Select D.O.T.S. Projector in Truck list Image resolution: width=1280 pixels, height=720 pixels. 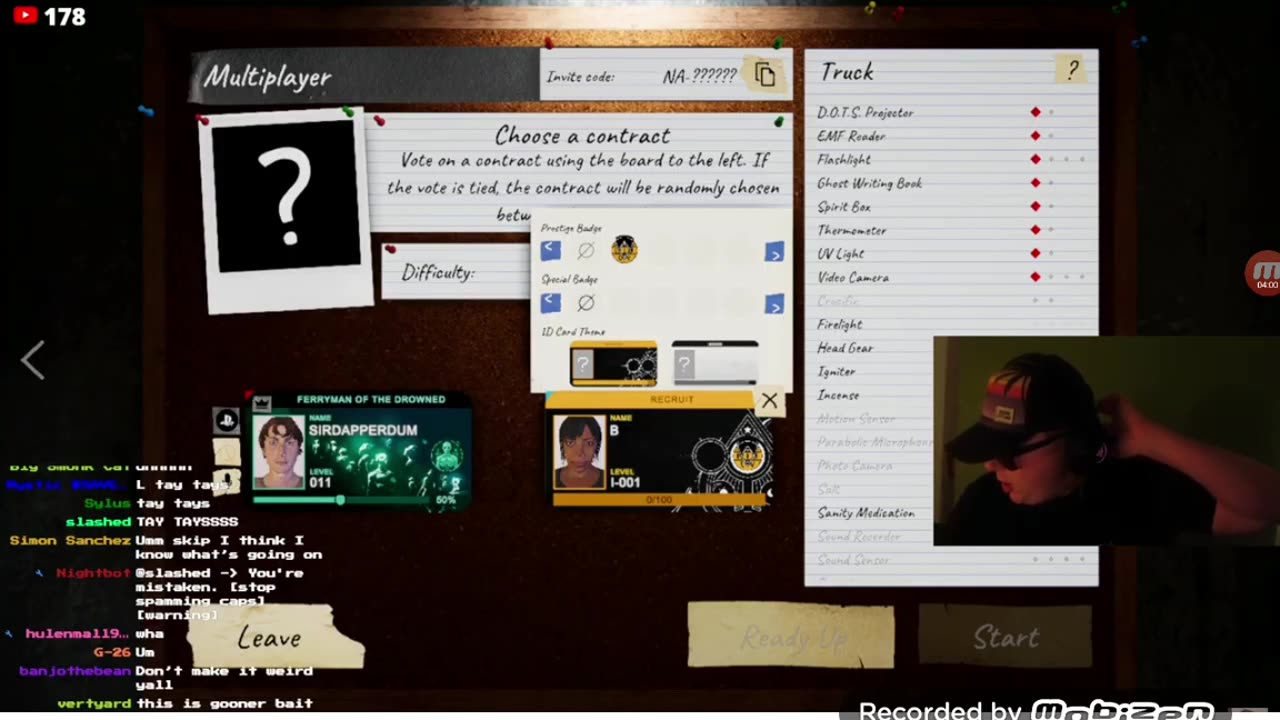pyautogui.click(x=865, y=113)
